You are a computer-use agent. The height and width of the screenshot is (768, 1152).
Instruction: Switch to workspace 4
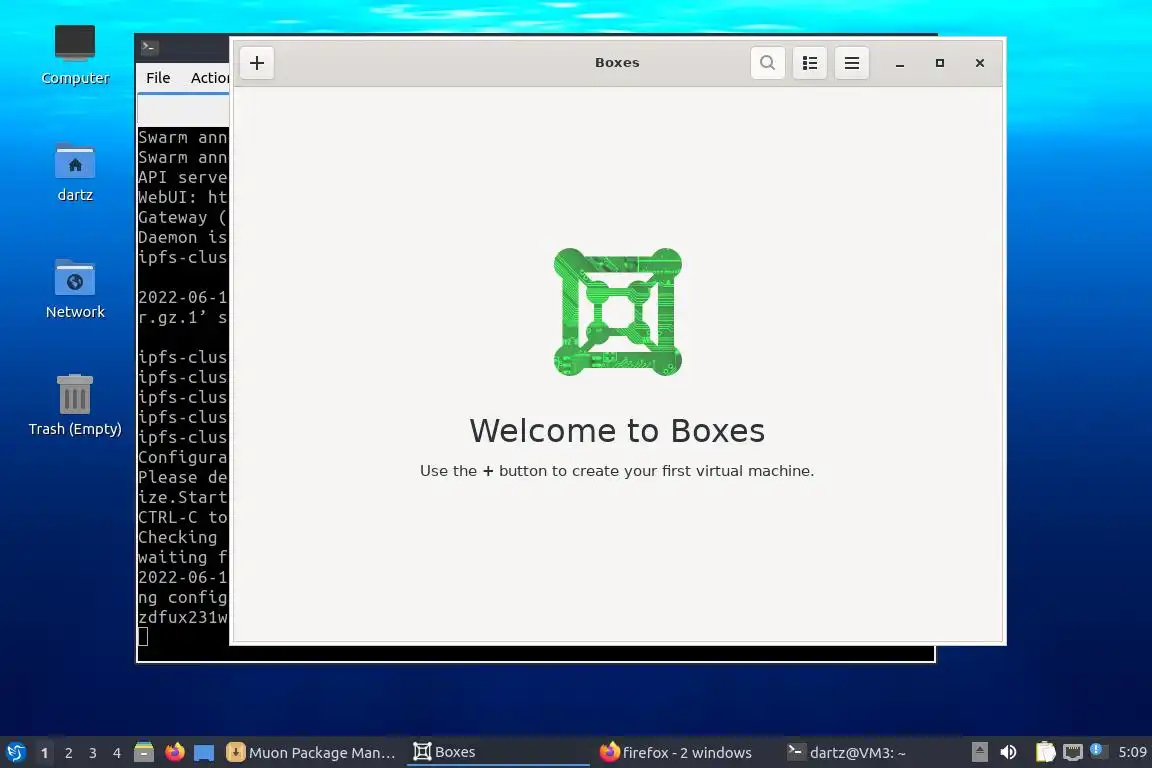(x=117, y=753)
